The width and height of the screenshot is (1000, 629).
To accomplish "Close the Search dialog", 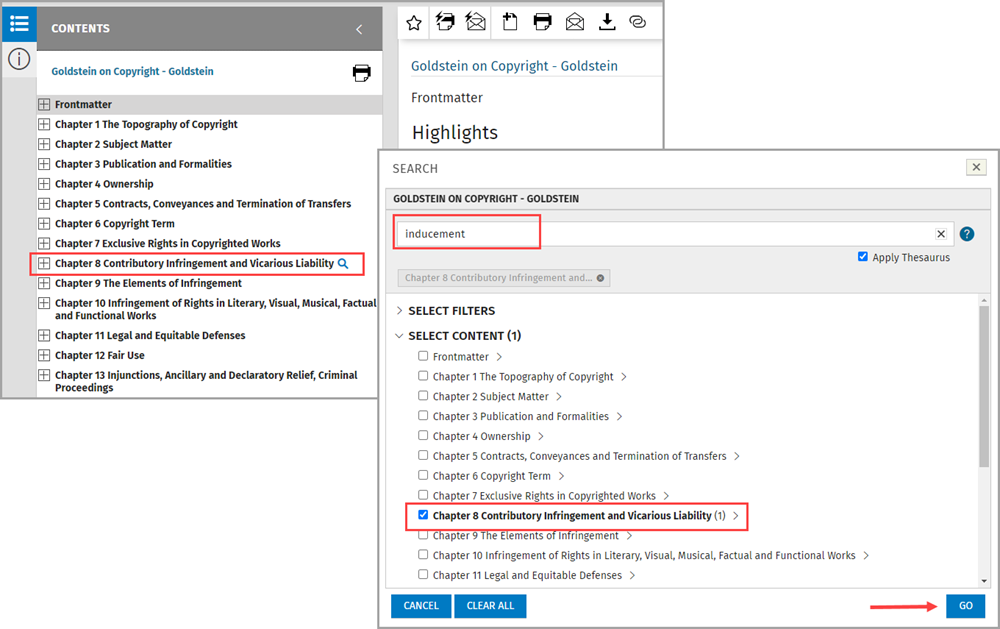I will point(976,167).
